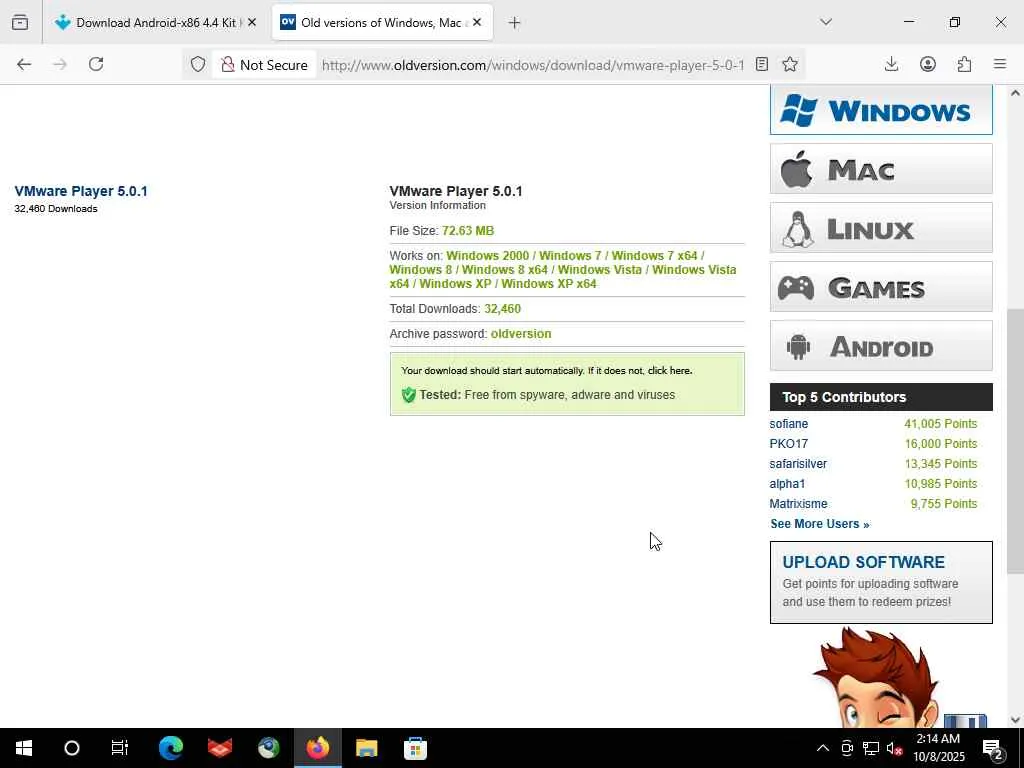
Task: Open Cortana search circle on taskbar
Action: [x=72, y=748]
